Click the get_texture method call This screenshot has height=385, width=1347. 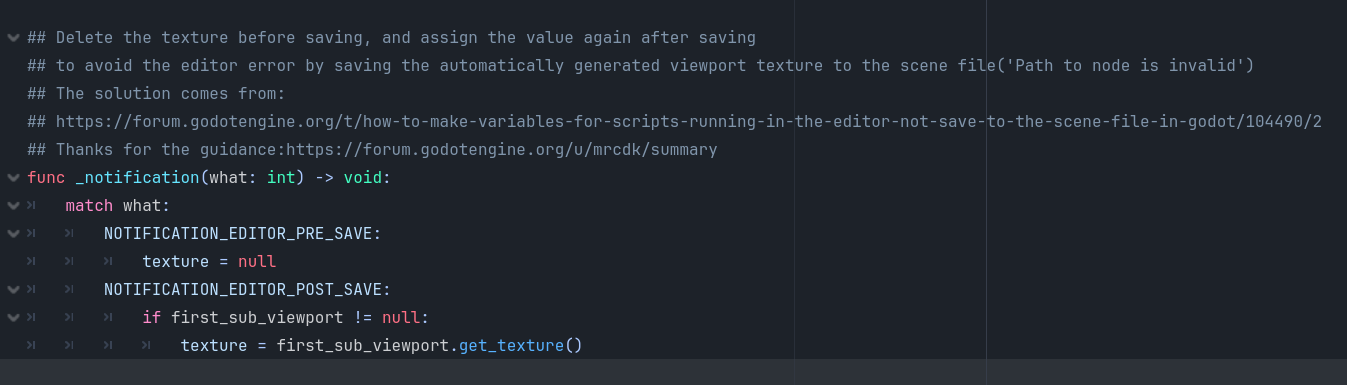tap(511, 346)
